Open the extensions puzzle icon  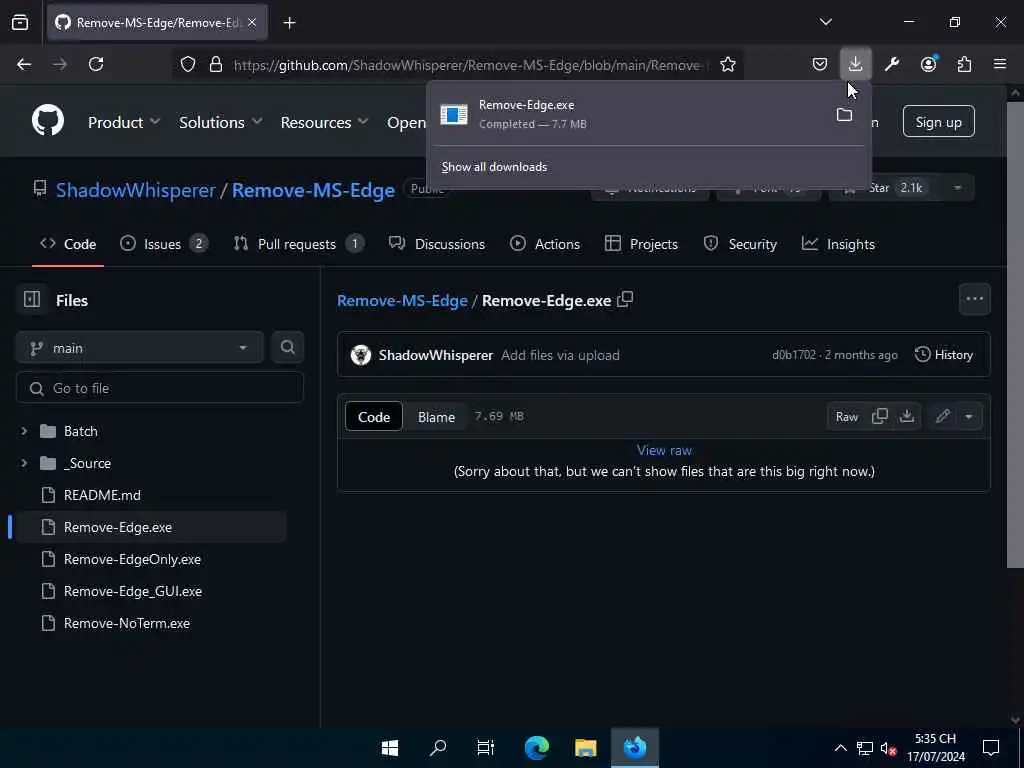click(964, 64)
